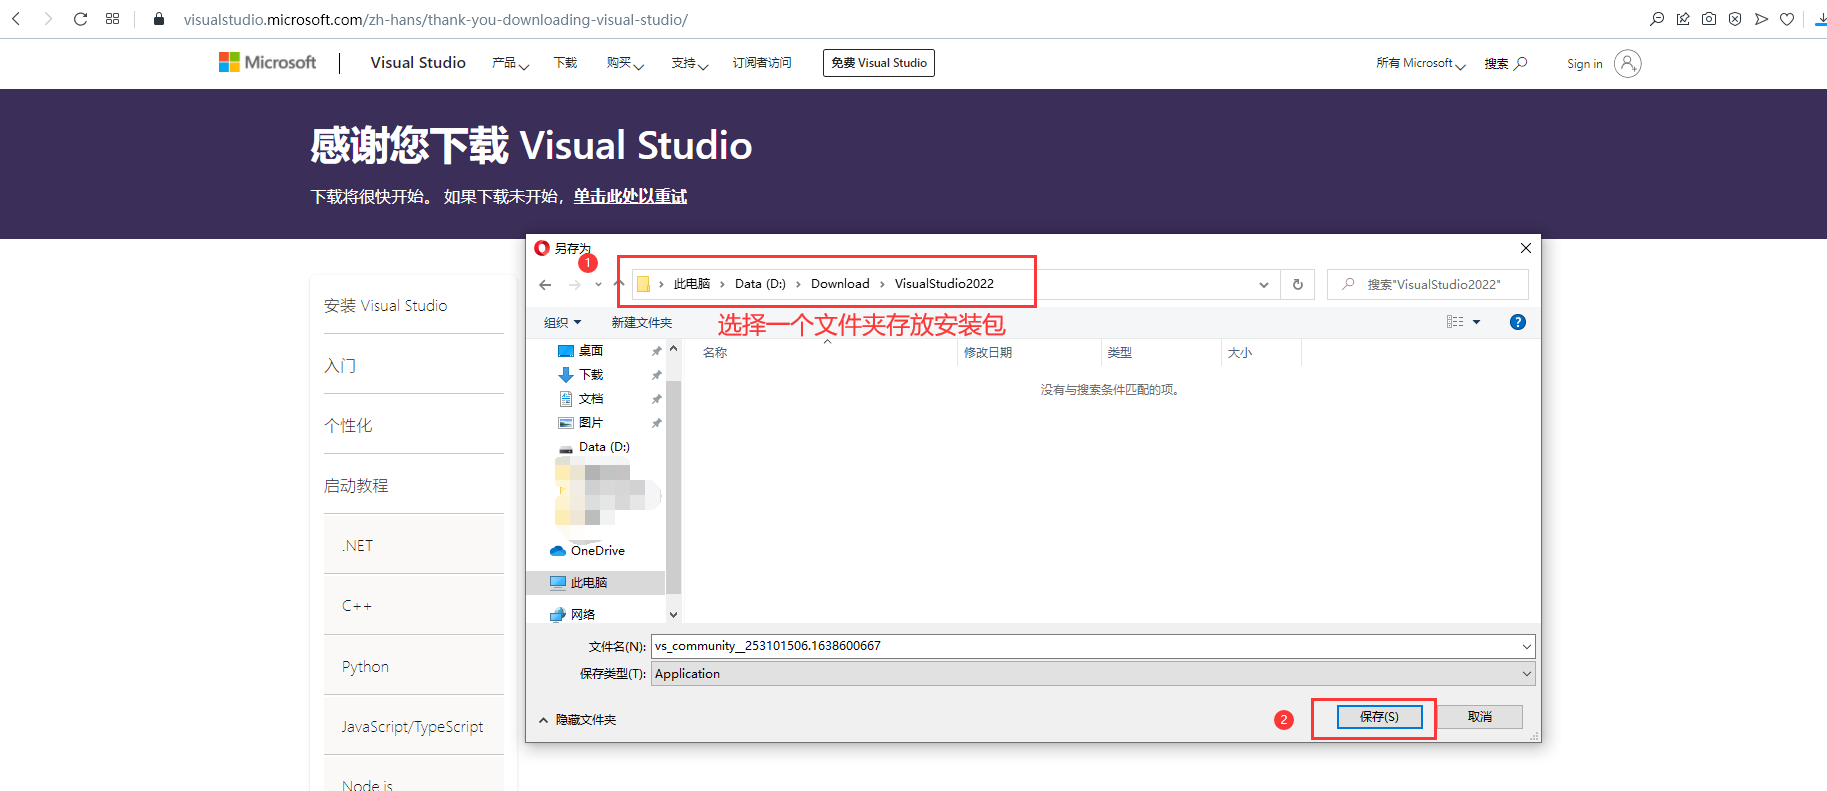This screenshot has height=791, width=1827.
Task: Collapse folders with 隐藏文件夹
Action: (578, 719)
